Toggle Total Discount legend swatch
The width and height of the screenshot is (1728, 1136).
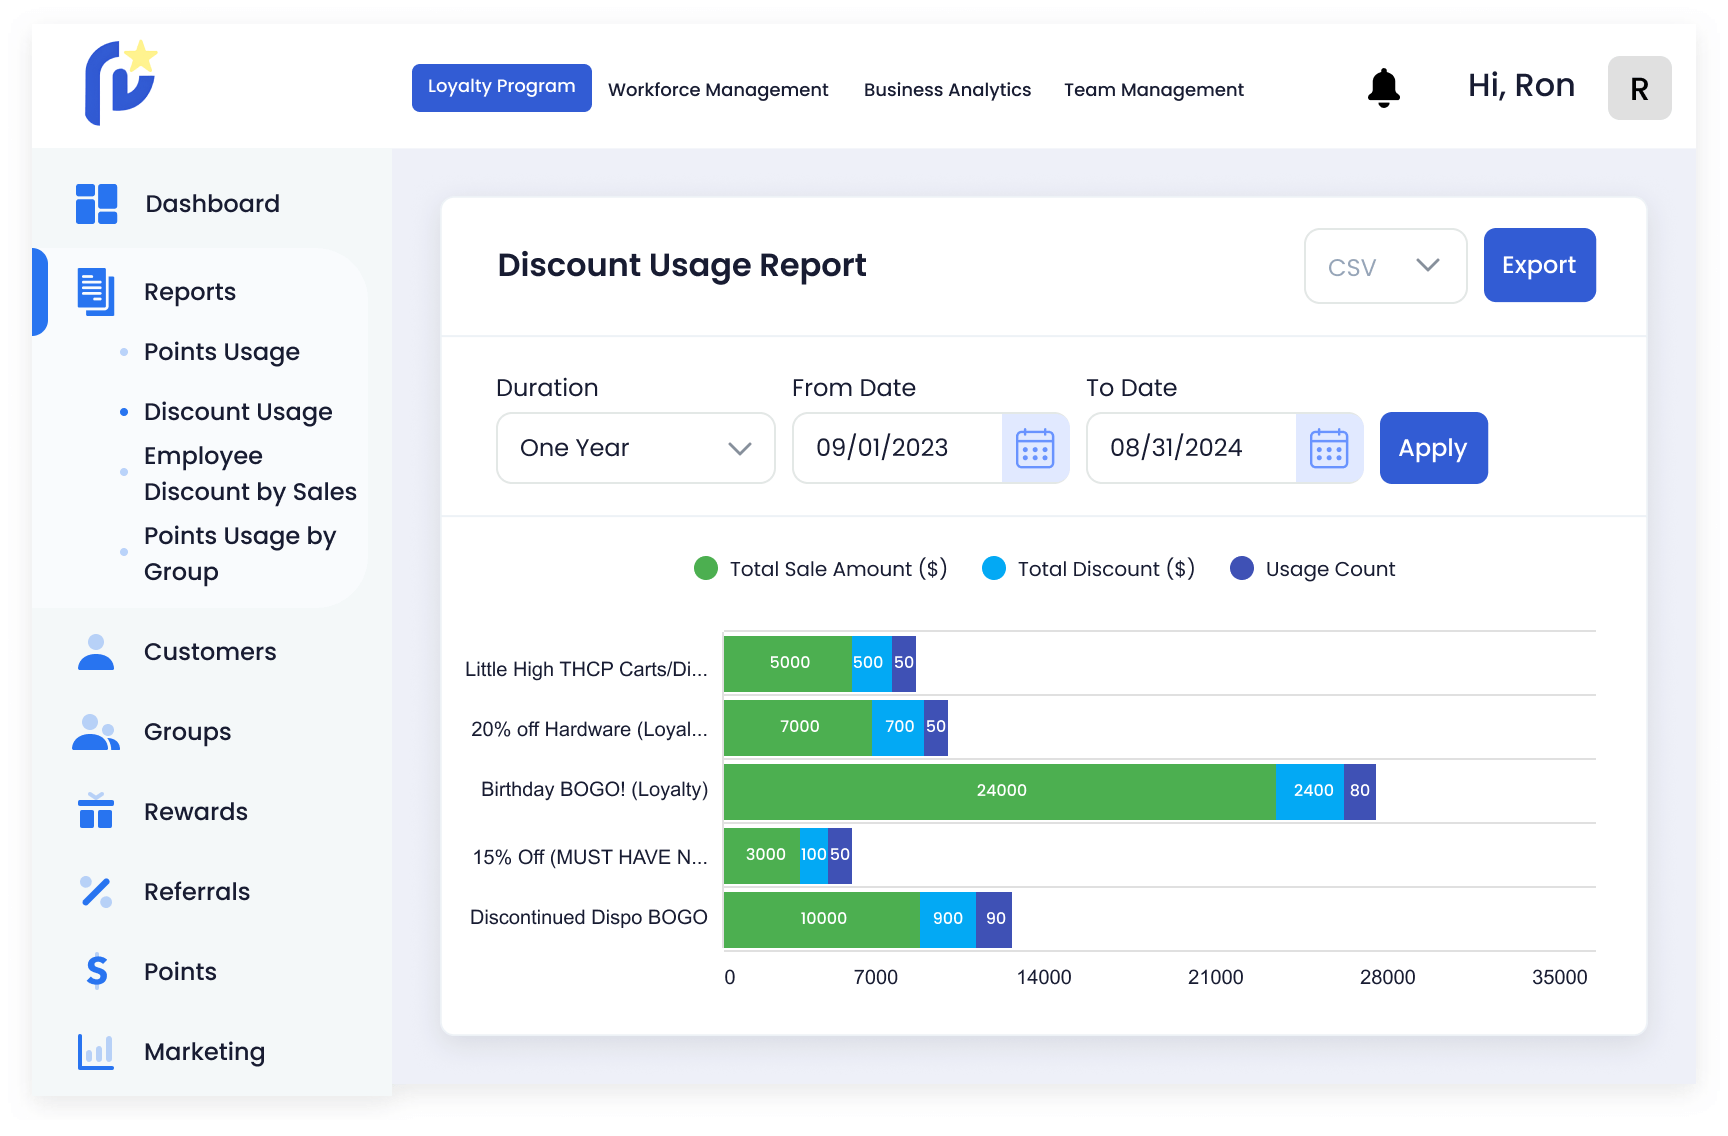coord(994,568)
